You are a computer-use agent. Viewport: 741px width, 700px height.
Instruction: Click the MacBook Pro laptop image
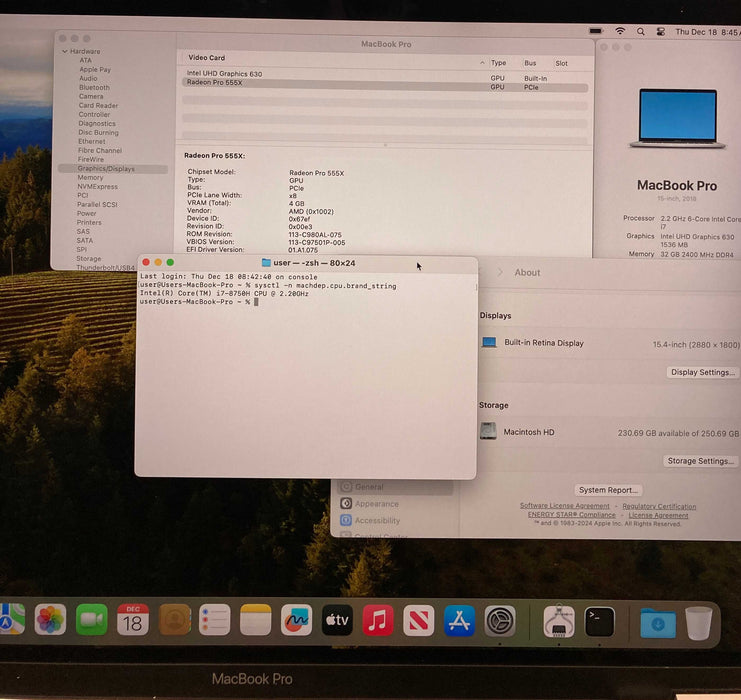pos(677,118)
